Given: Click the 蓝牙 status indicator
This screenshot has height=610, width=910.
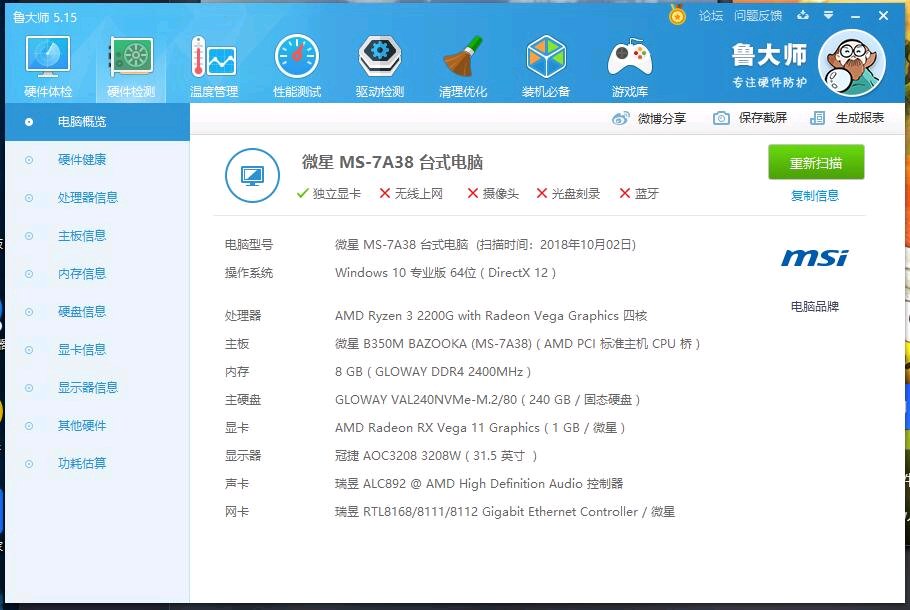Looking at the screenshot, I should pyautogui.click(x=639, y=194).
